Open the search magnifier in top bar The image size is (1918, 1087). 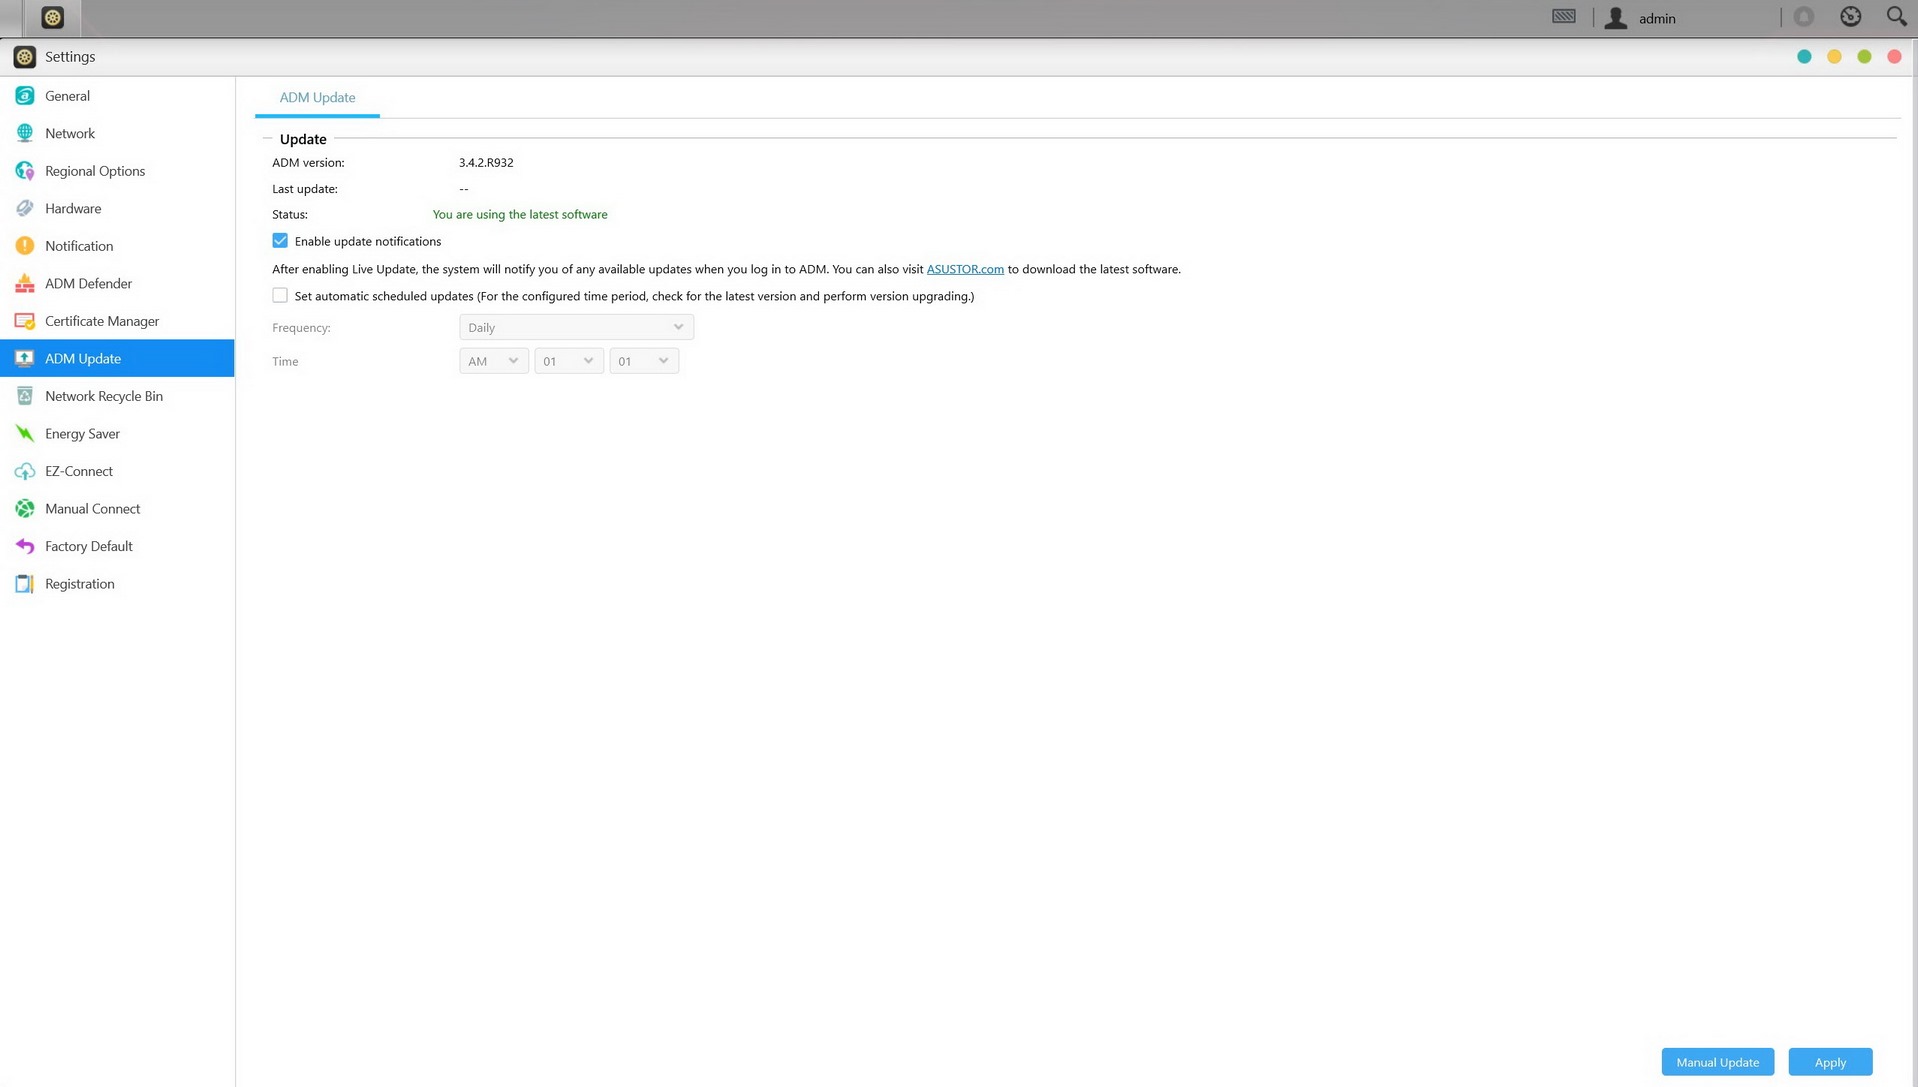point(1896,16)
